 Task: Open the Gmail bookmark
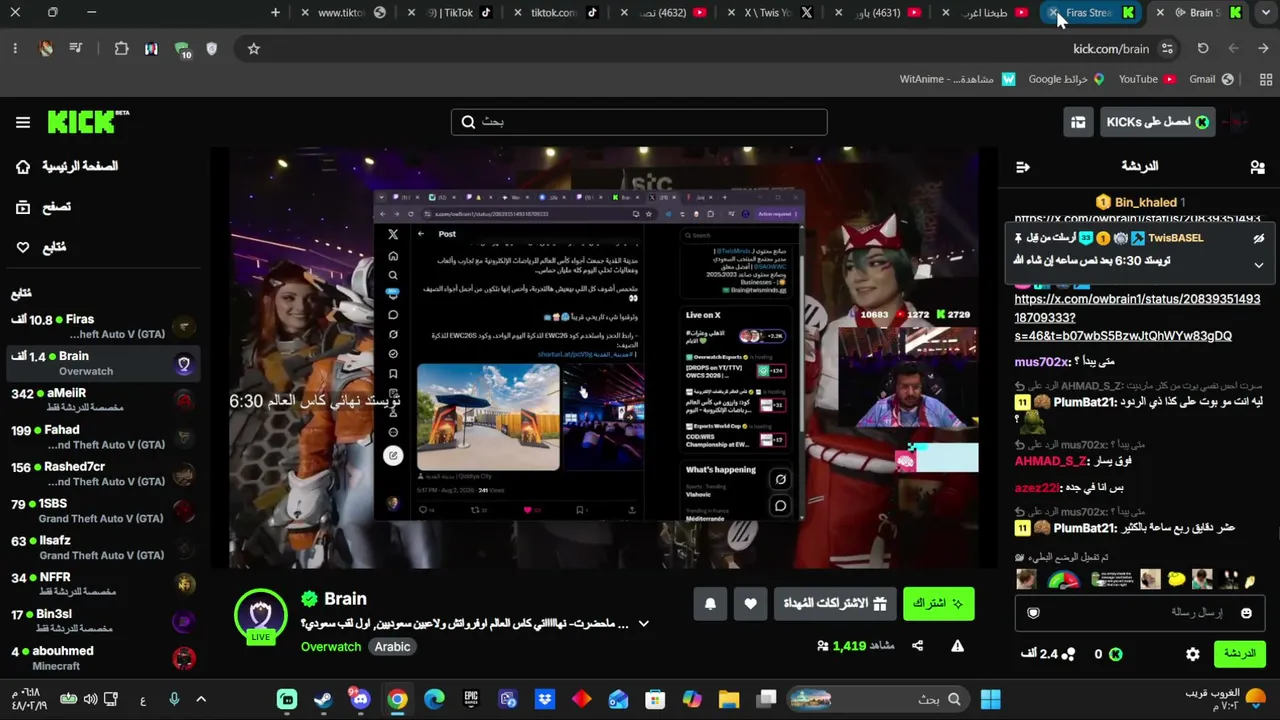click(1212, 79)
